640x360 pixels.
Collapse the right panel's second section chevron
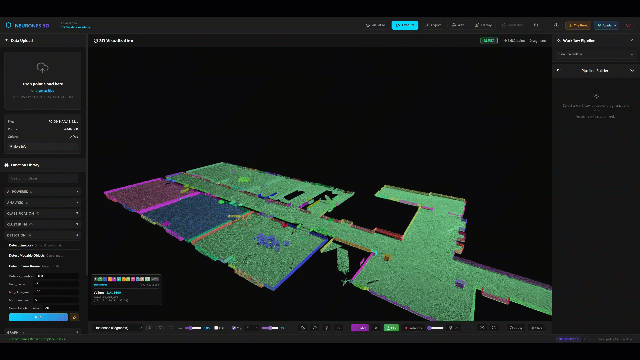click(632, 71)
